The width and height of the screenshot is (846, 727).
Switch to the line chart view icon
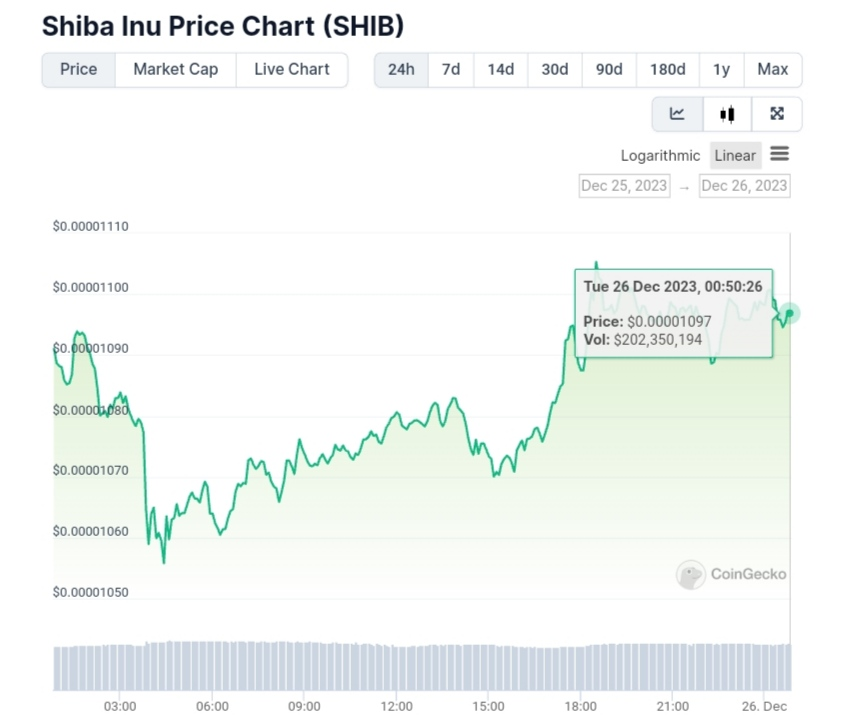tap(677, 114)
